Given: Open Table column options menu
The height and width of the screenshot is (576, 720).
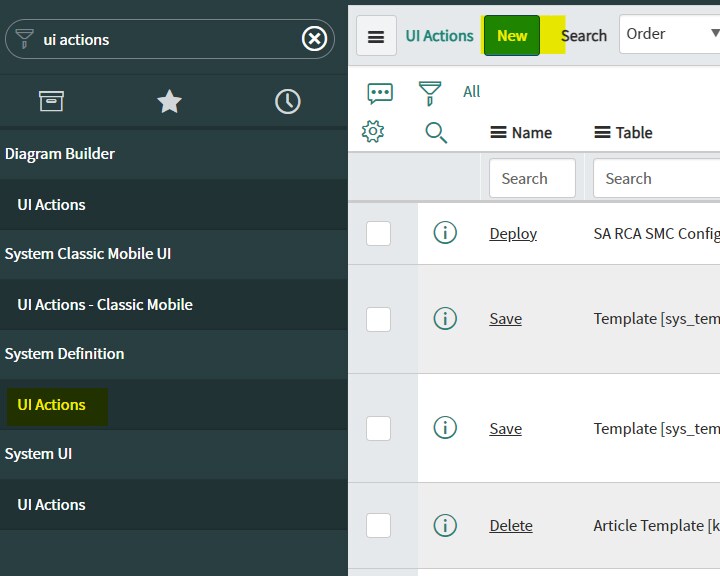Looking at the screenshot, I should click(602, 133).
